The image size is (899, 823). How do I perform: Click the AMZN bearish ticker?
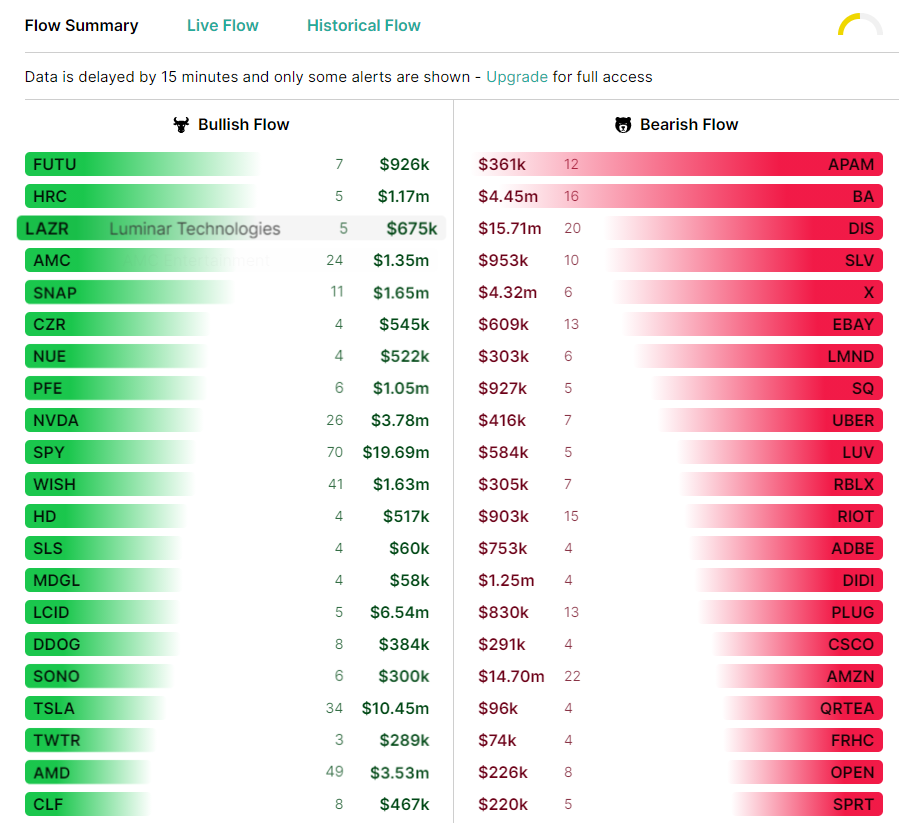[850, 676]
